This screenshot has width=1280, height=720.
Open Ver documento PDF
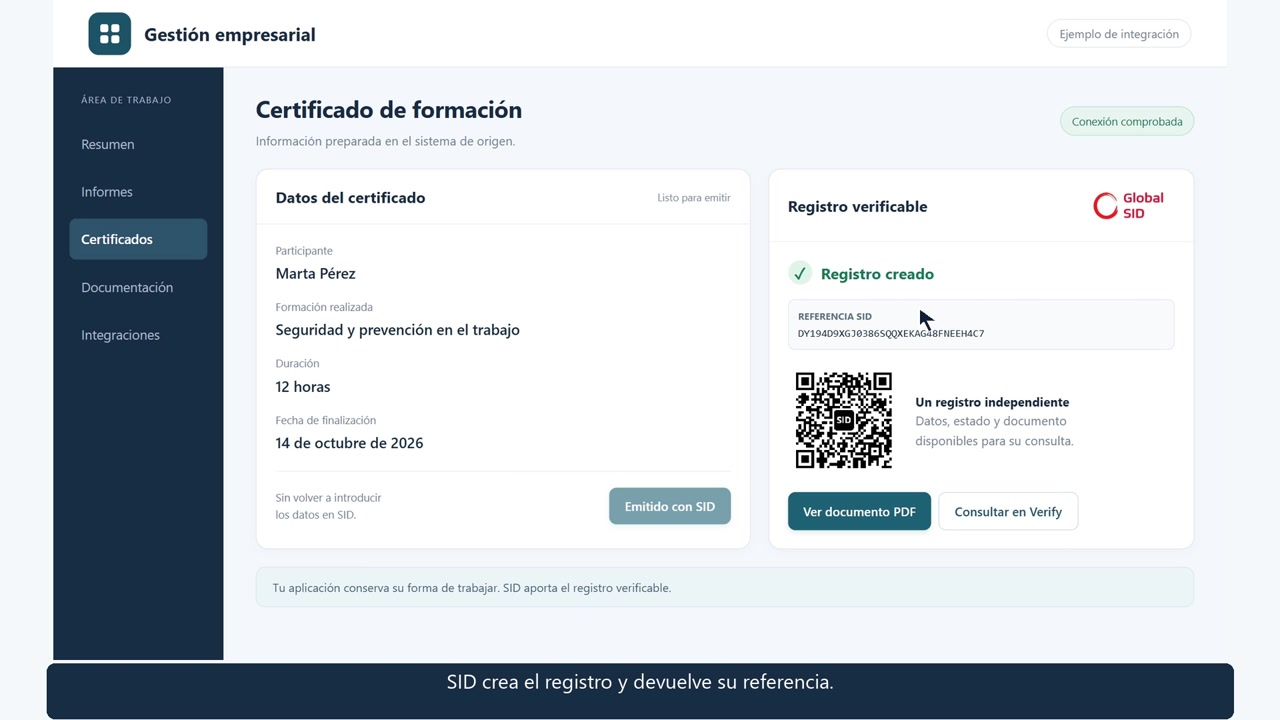[x=859, y=511]
